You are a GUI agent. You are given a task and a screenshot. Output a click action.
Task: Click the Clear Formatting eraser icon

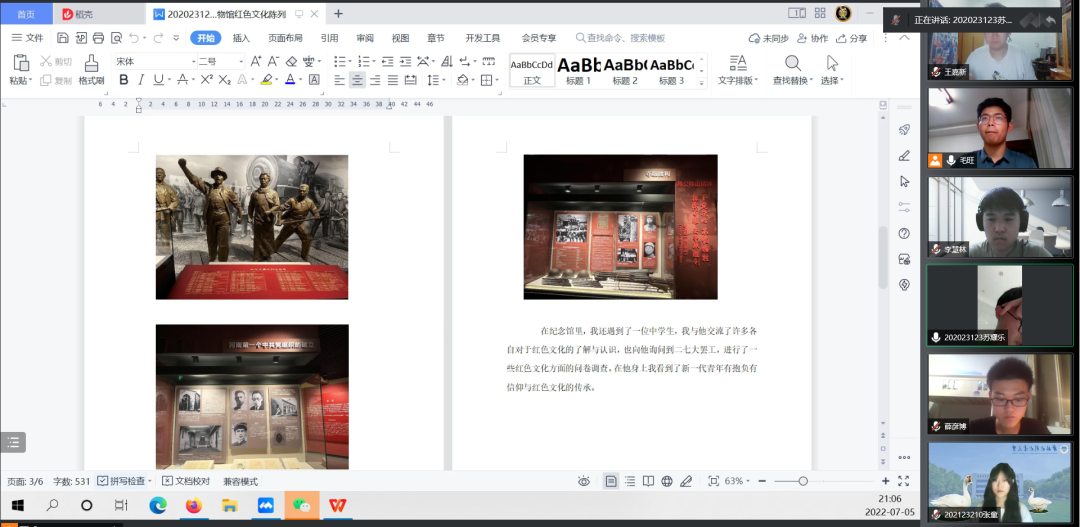[x=291, y=61]
